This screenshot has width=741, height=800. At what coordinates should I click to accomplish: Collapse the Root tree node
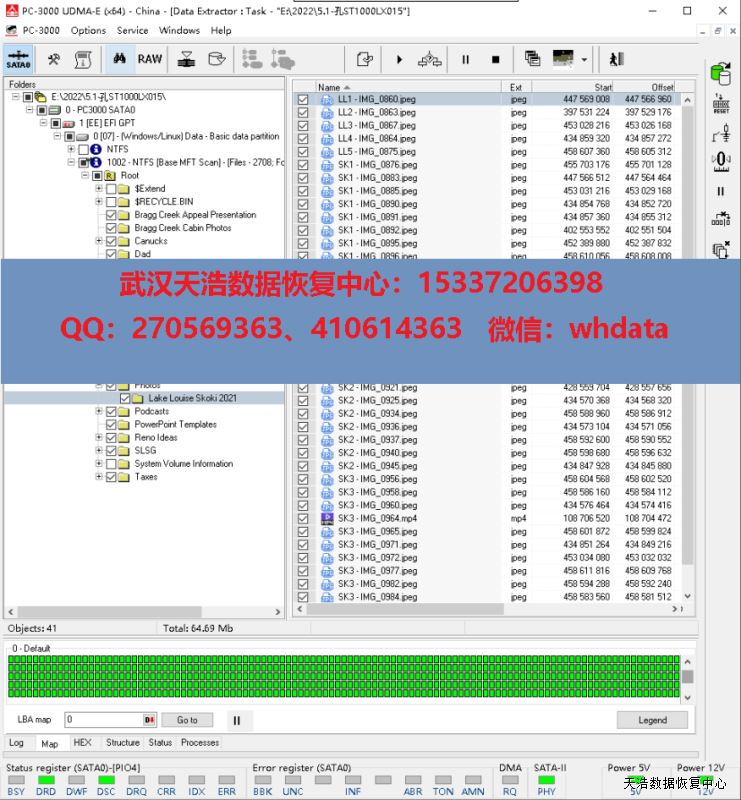tap(85, 176)
